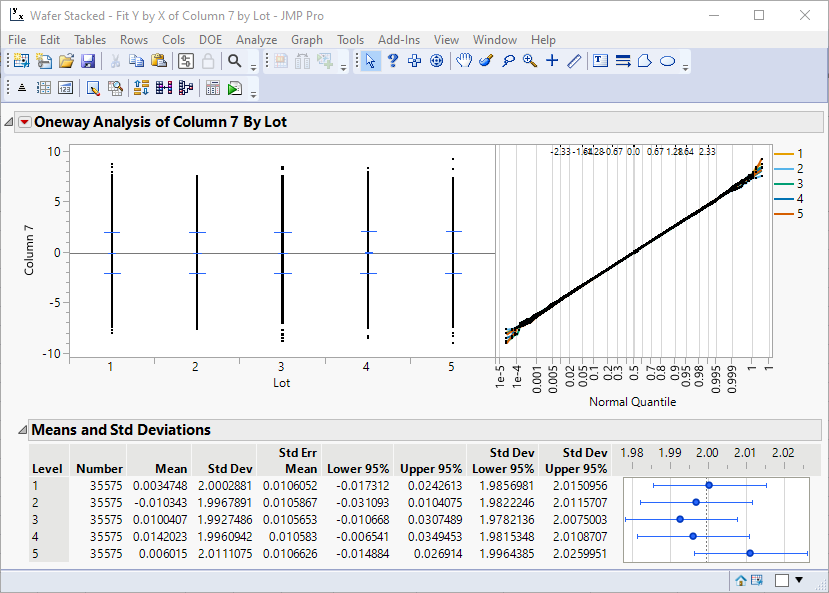829x593 pixels.
Task: Select the Magnifier zoom tool
Action: coord(529,62)
